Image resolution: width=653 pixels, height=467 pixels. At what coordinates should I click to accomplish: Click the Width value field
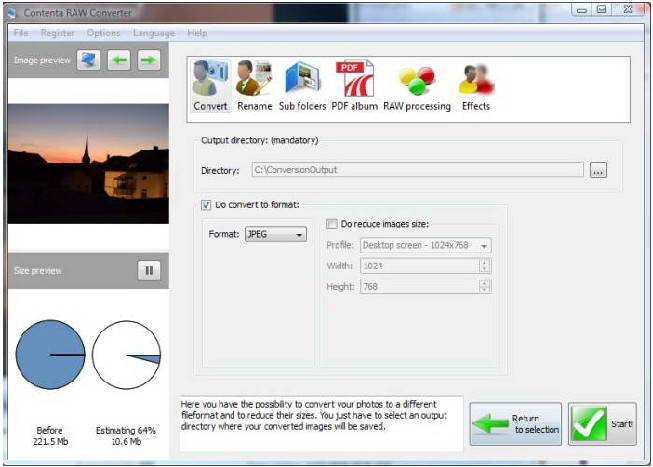pyautogui.click(x=420, y=266)
